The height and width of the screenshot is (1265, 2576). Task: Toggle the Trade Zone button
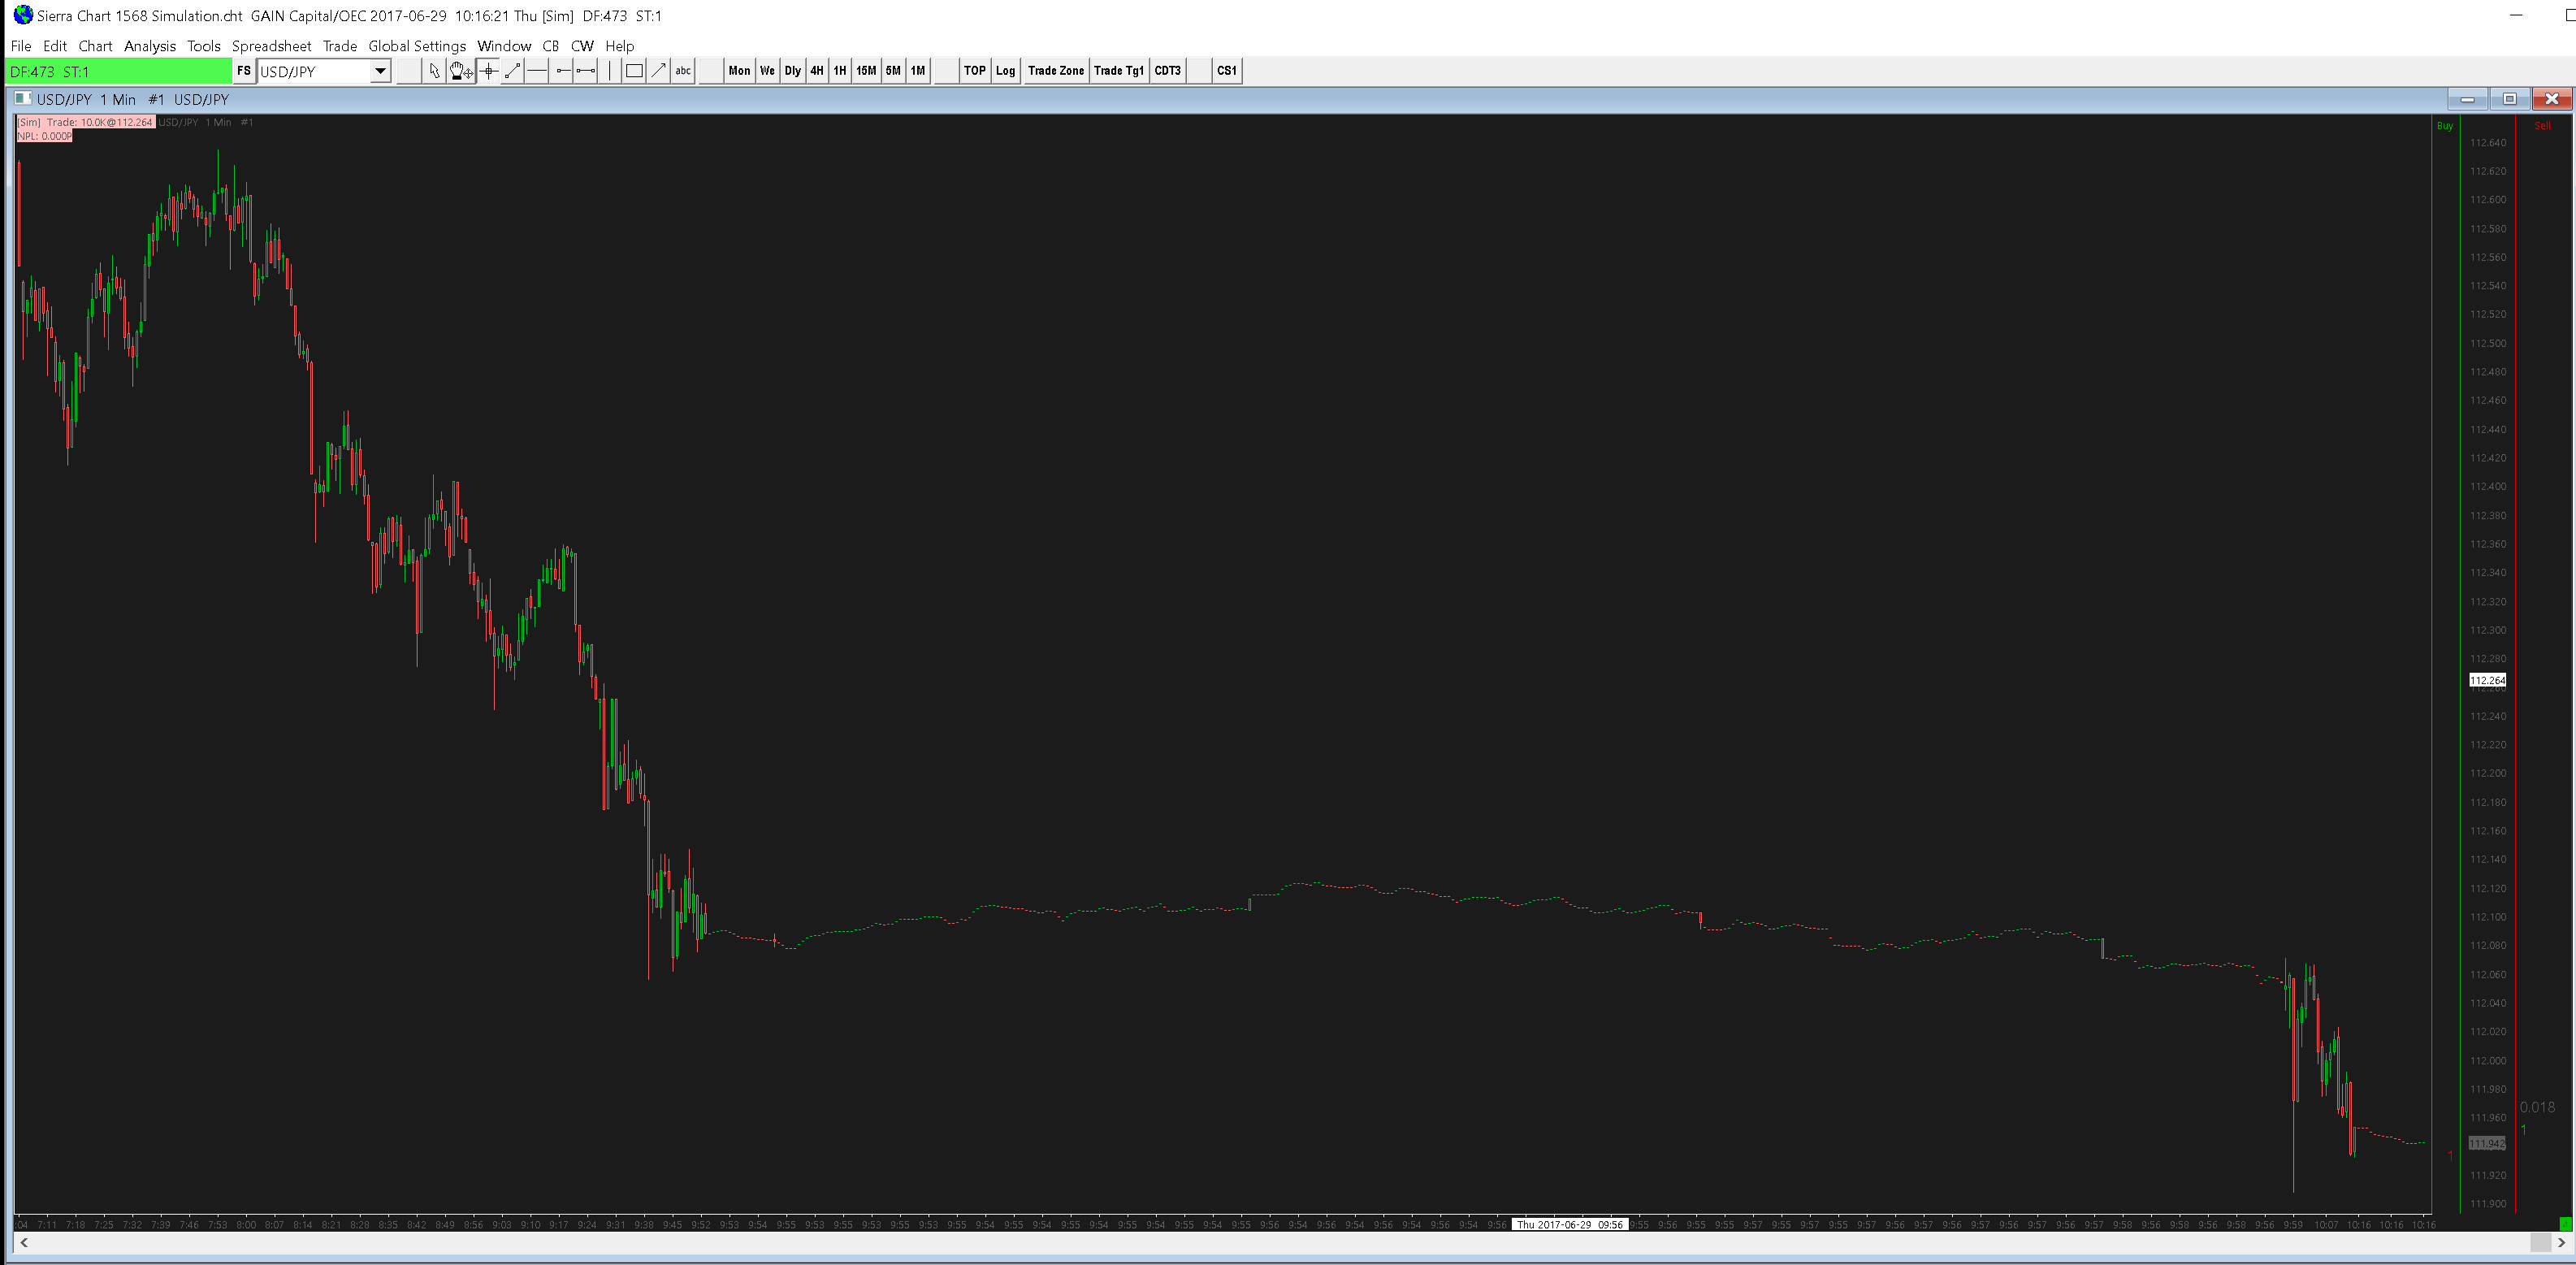pyautogui.click(x=1055, y=71)
